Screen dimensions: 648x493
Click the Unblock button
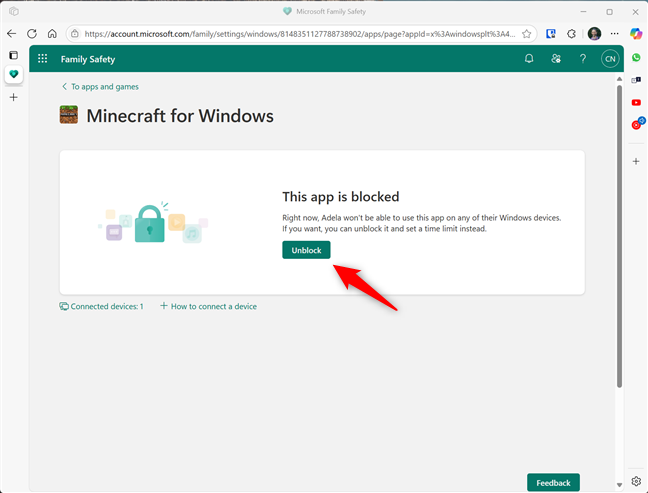pyautogui.click(x=306, y=250)
